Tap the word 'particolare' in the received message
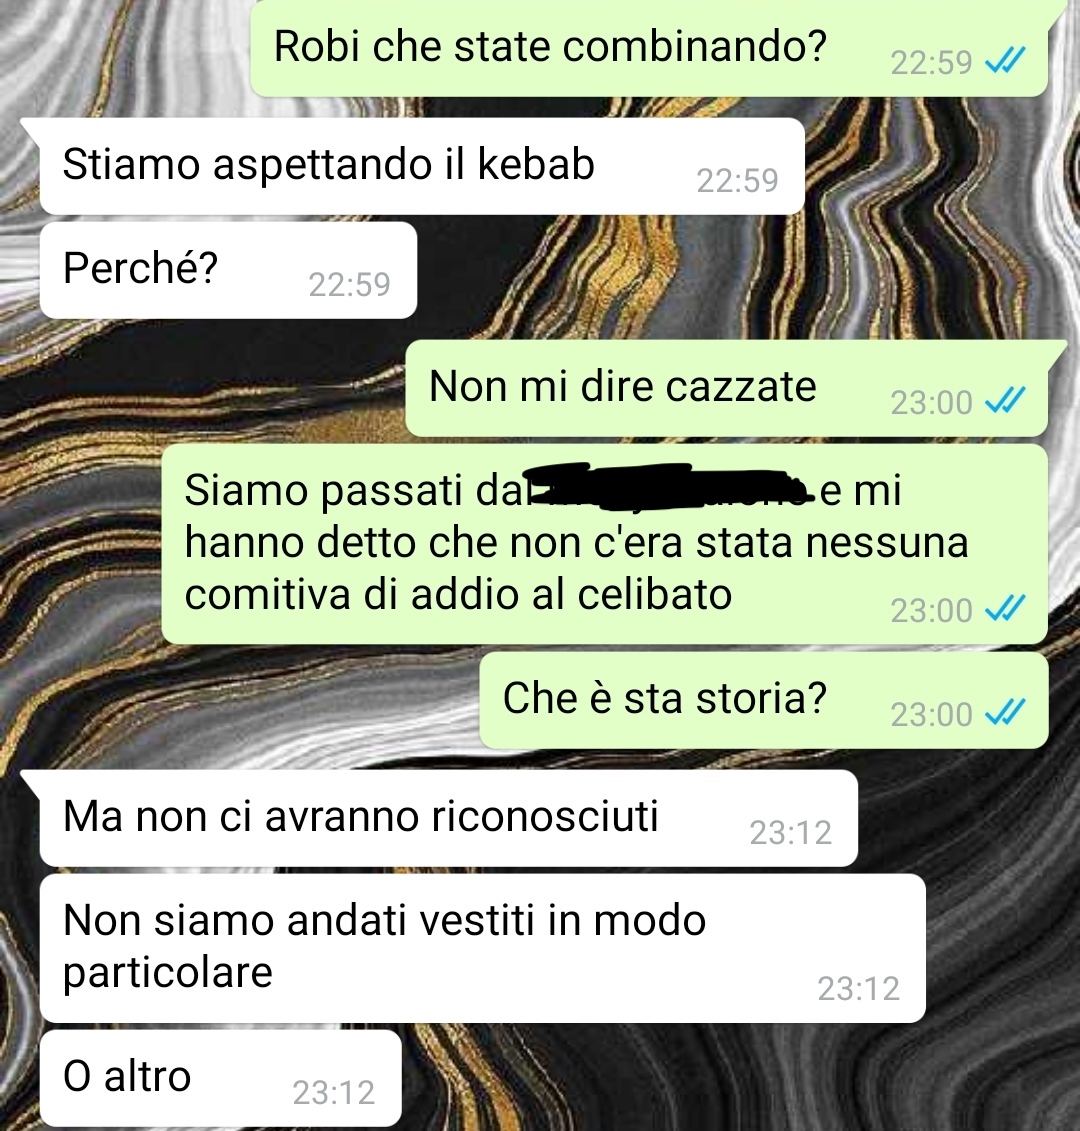 click(x=168, y=974)
